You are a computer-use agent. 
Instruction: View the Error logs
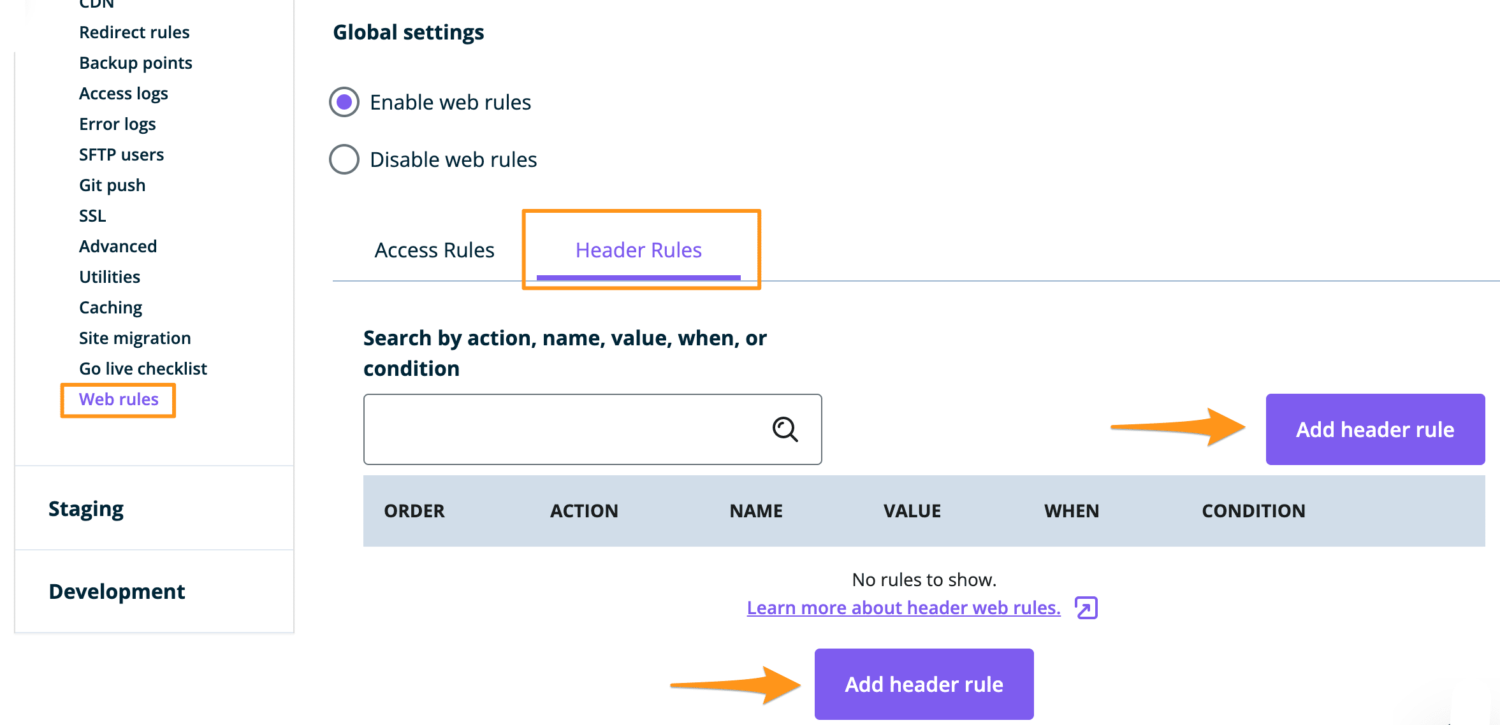point(117,123)
